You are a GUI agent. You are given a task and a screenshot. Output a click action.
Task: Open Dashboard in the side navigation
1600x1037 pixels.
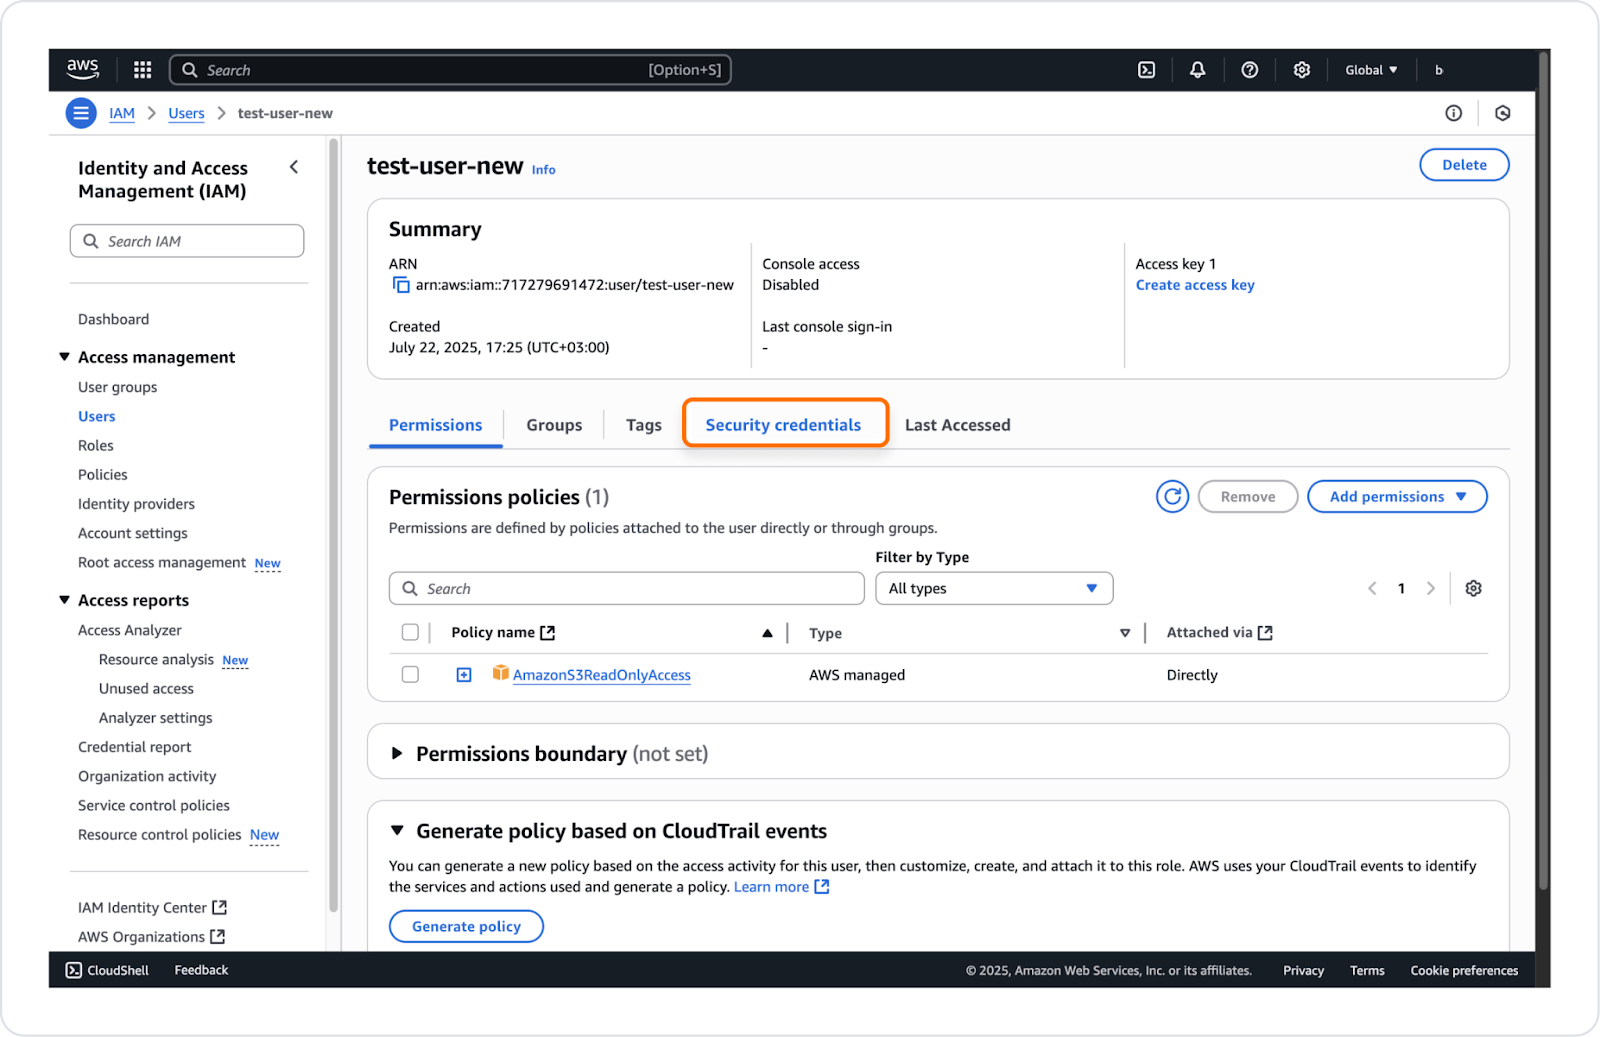113,319
